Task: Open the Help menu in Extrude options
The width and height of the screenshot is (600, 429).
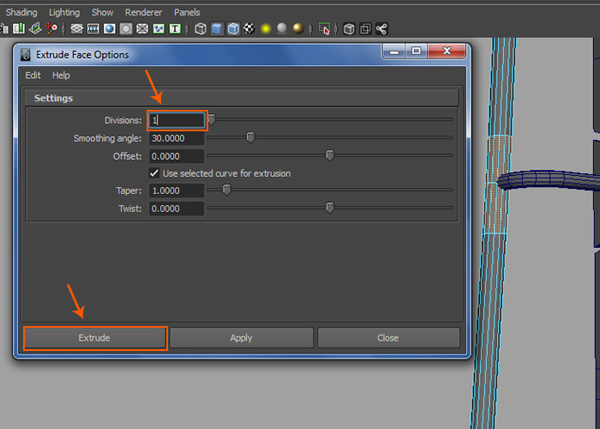Action: (x=61, y=75)
